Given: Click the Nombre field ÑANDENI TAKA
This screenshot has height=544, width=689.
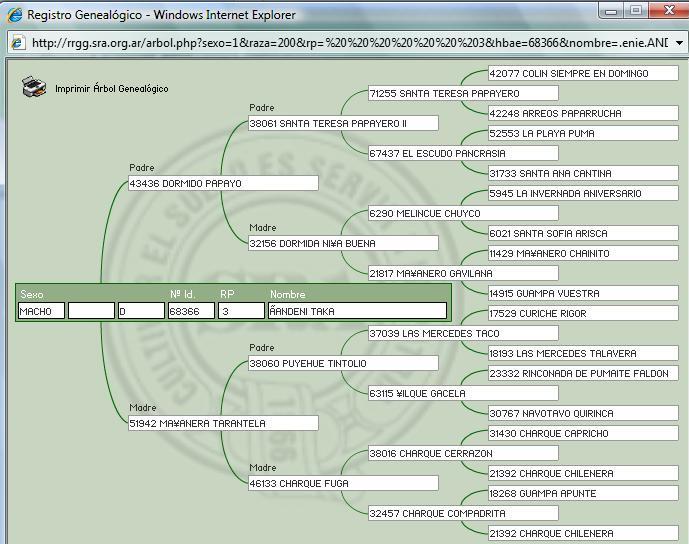Looking at the screenshot, I should pos(356,311).
